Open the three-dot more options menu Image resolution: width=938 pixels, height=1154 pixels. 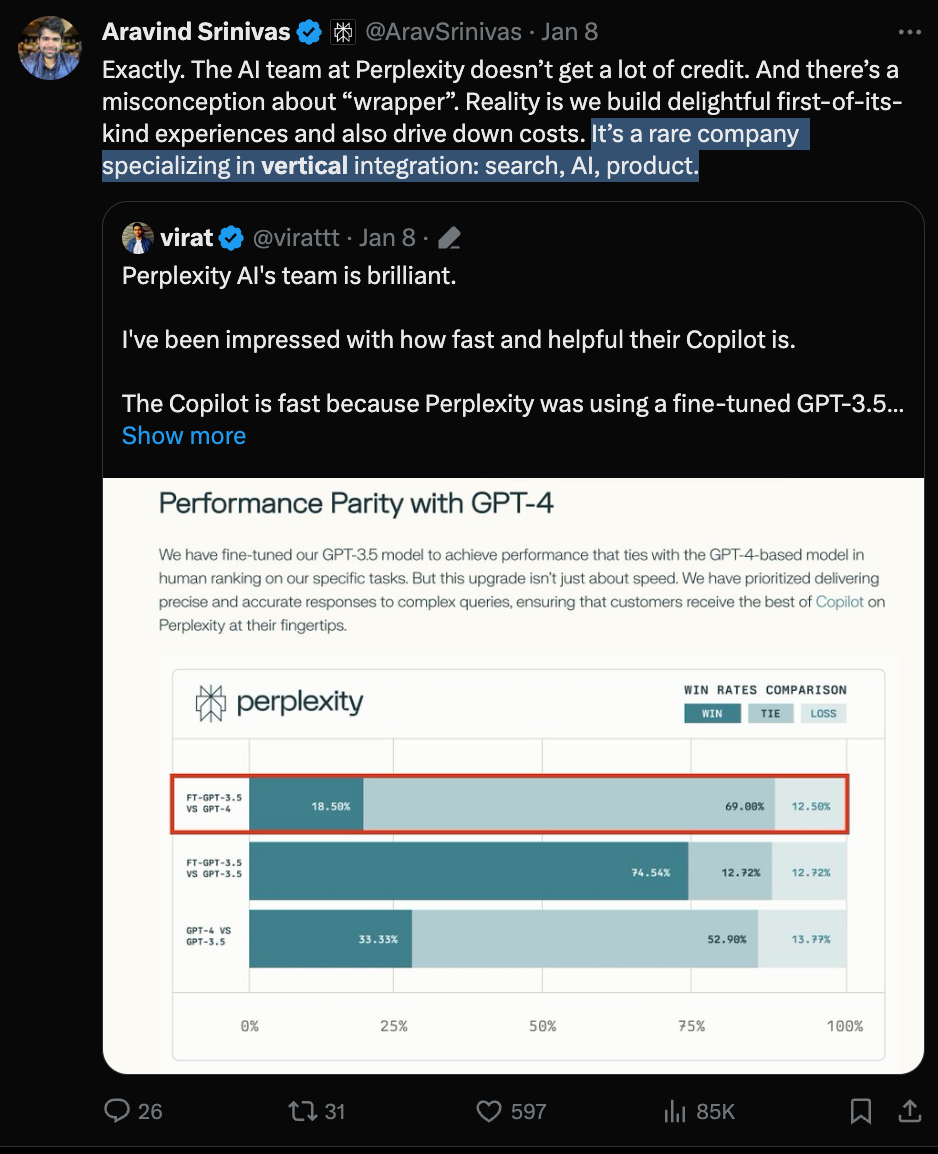click(909, 32)
